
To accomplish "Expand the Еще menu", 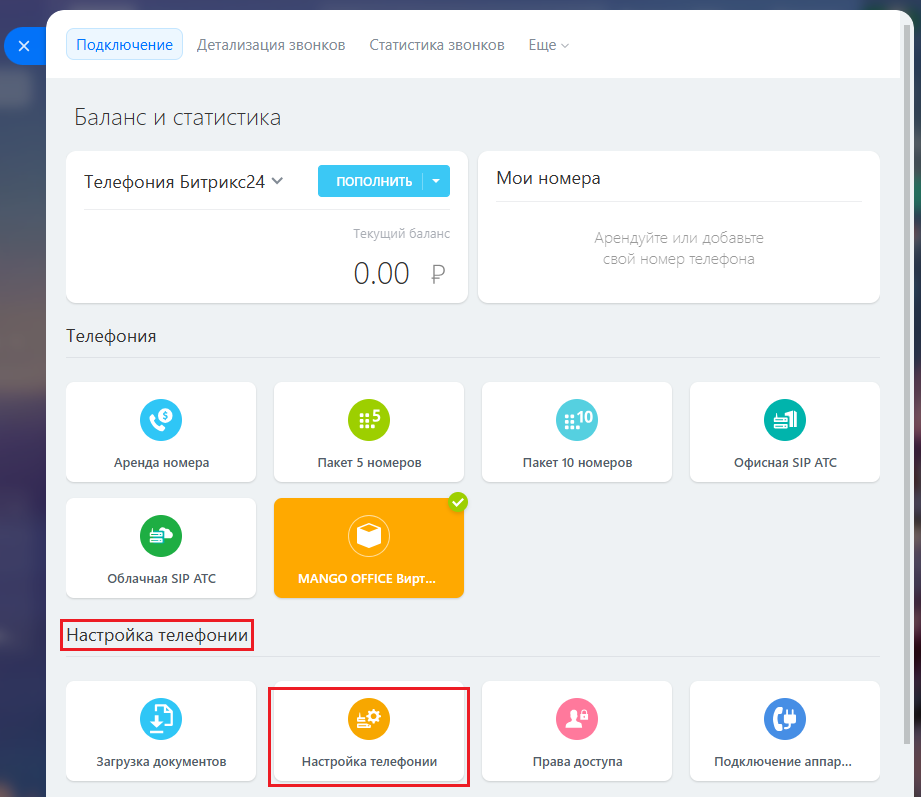I will [x=549, y=45].
